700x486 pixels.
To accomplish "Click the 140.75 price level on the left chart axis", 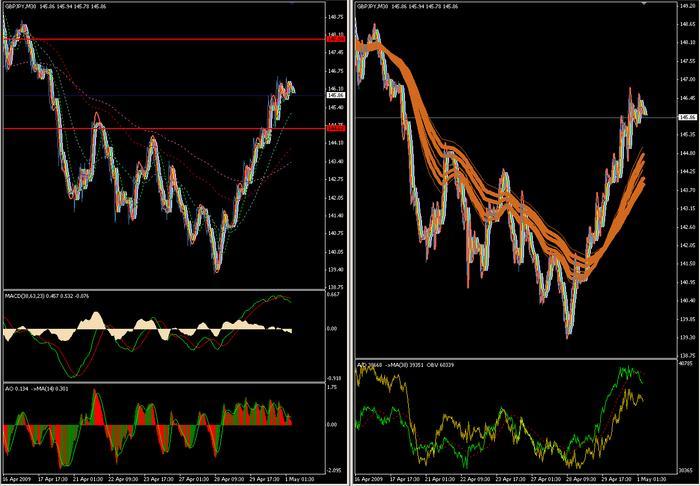I will [335, 233].
